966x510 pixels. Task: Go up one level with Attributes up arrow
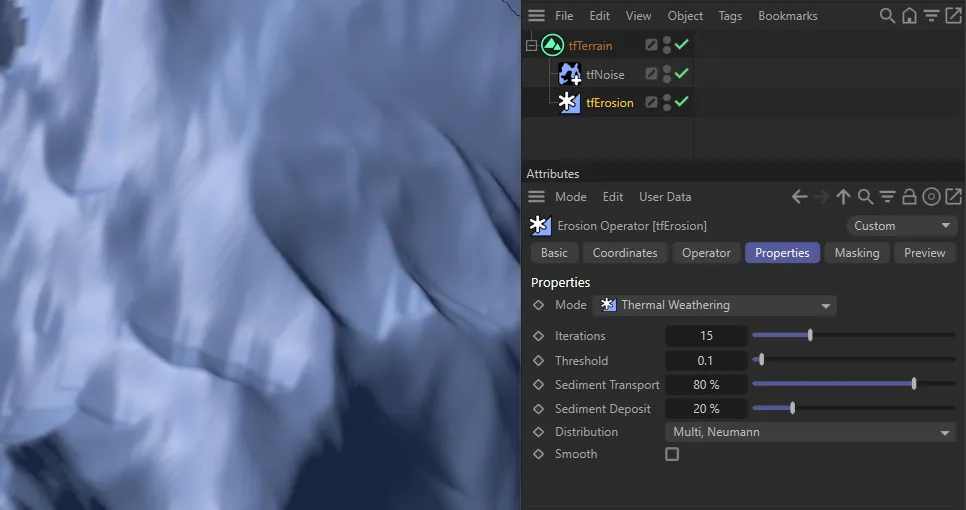click(x=843, y=197)
